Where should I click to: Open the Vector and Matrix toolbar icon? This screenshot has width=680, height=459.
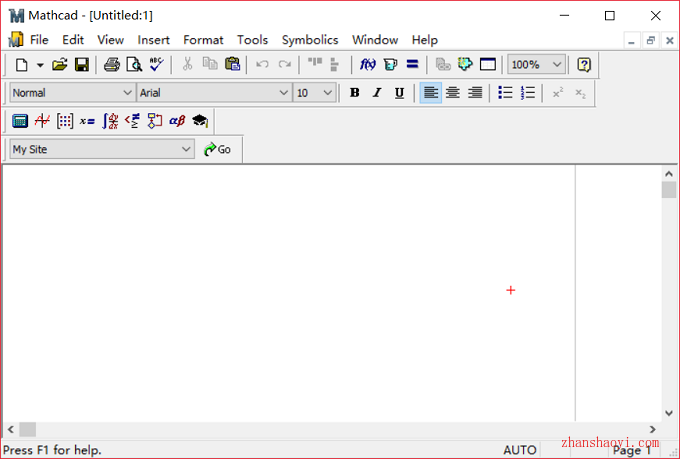[65, 121]
